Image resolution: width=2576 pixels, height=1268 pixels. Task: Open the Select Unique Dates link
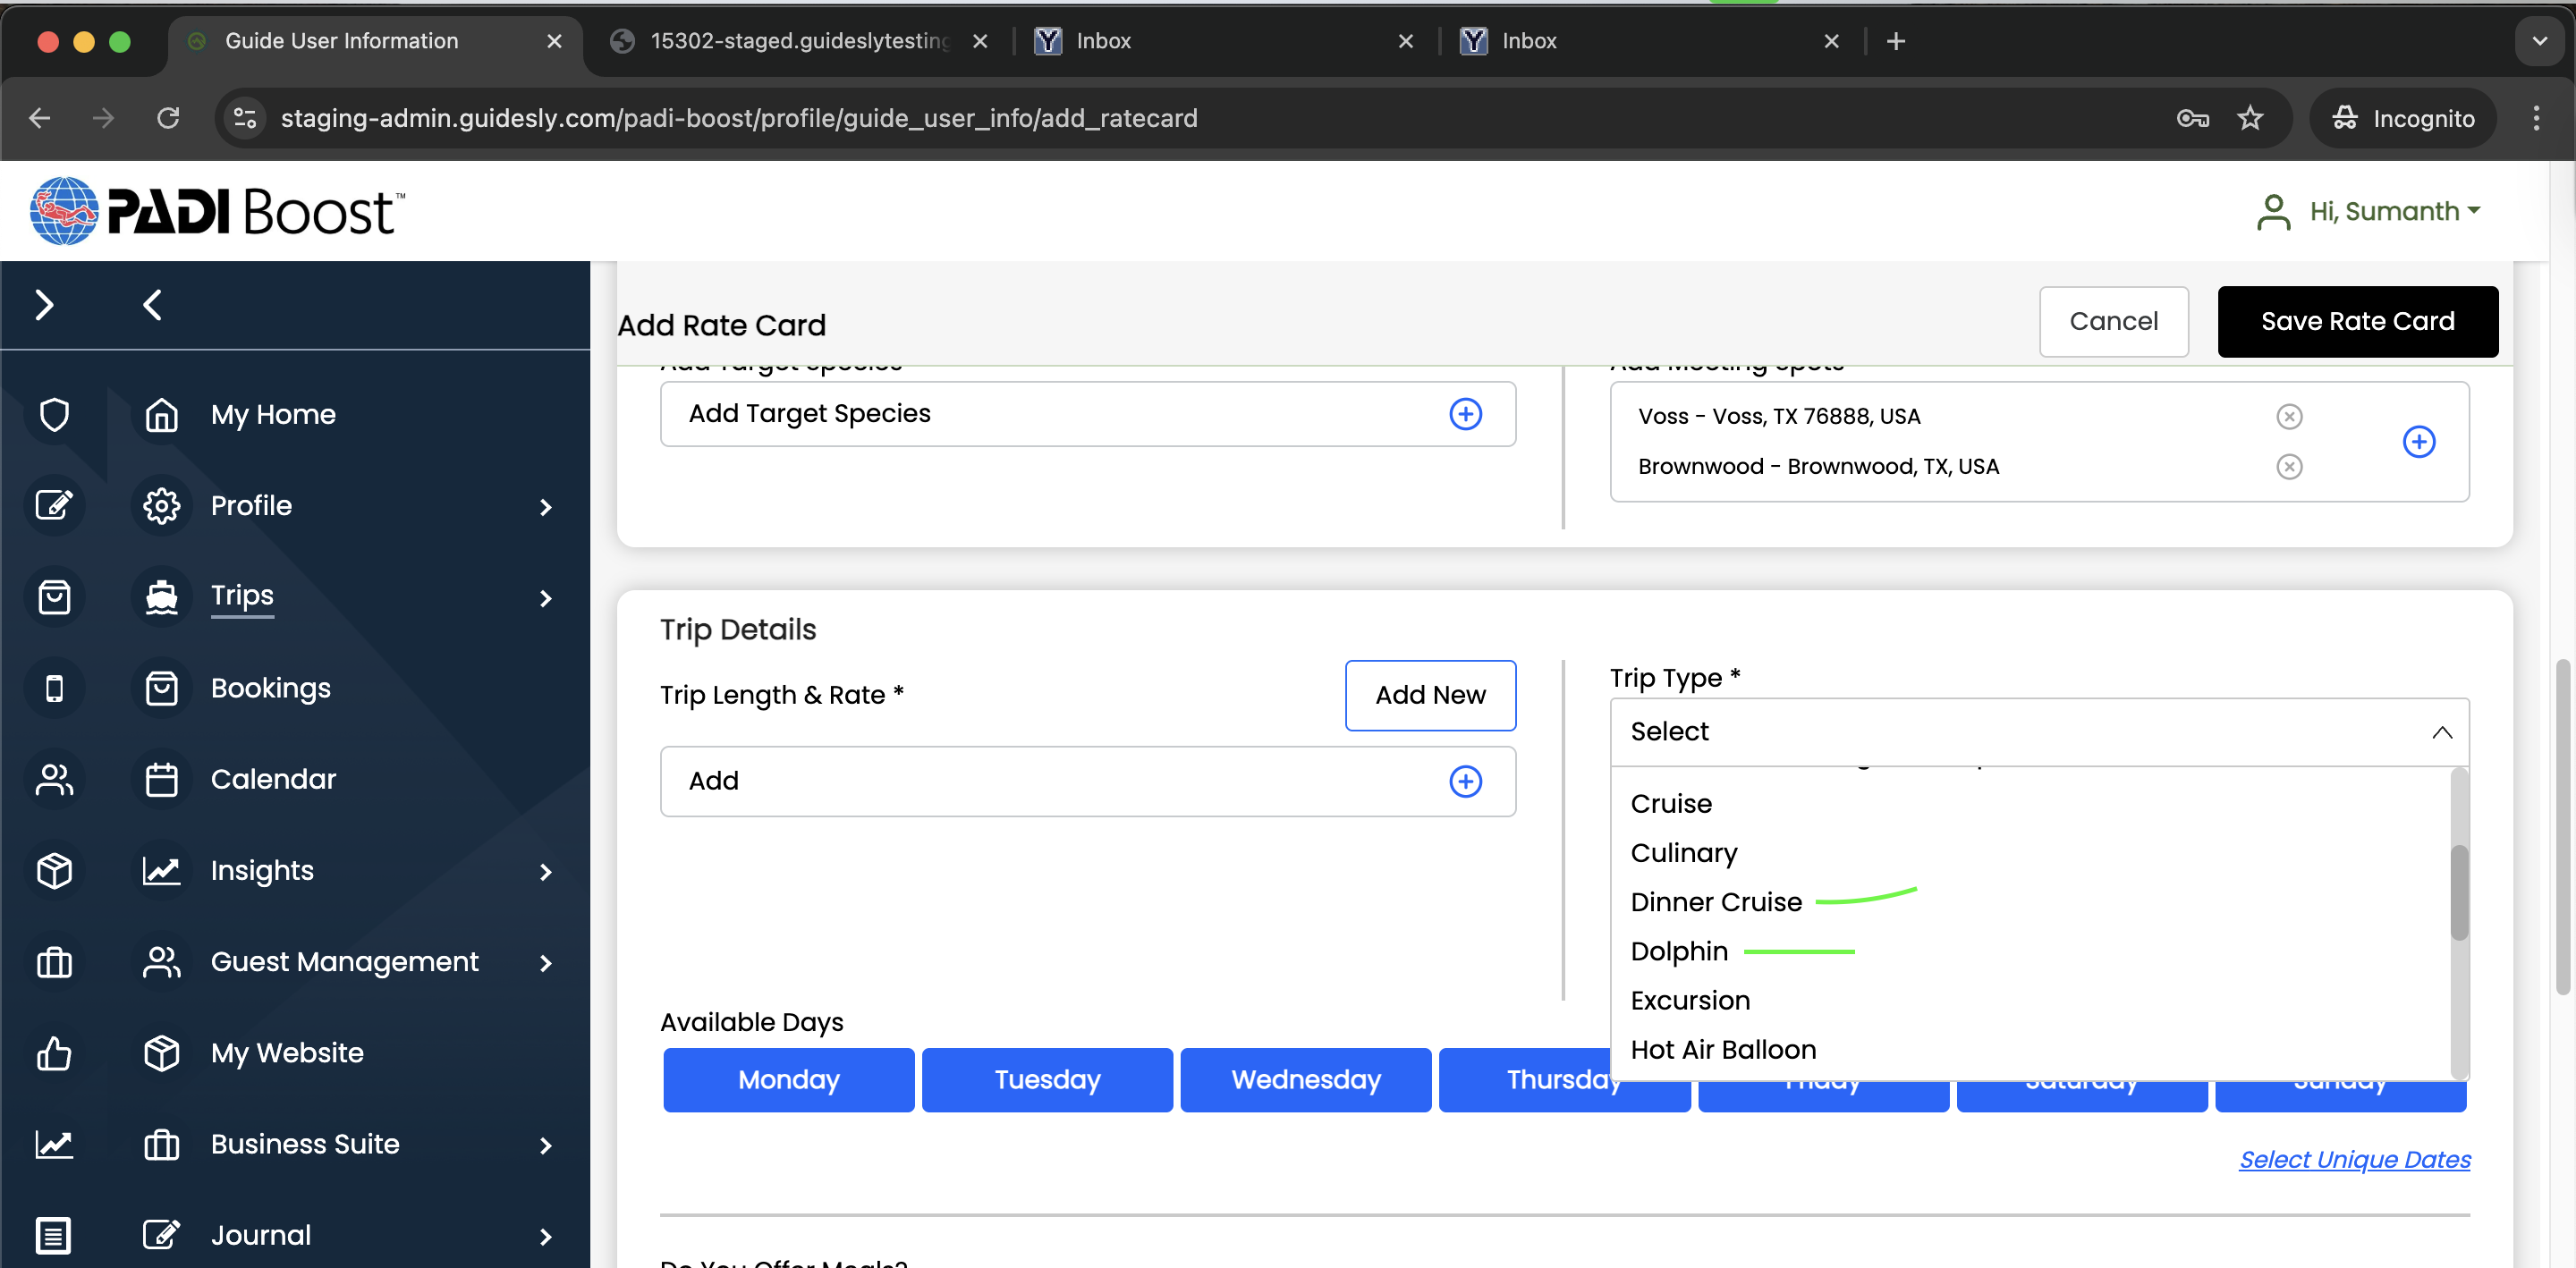coord(2354,1159)
